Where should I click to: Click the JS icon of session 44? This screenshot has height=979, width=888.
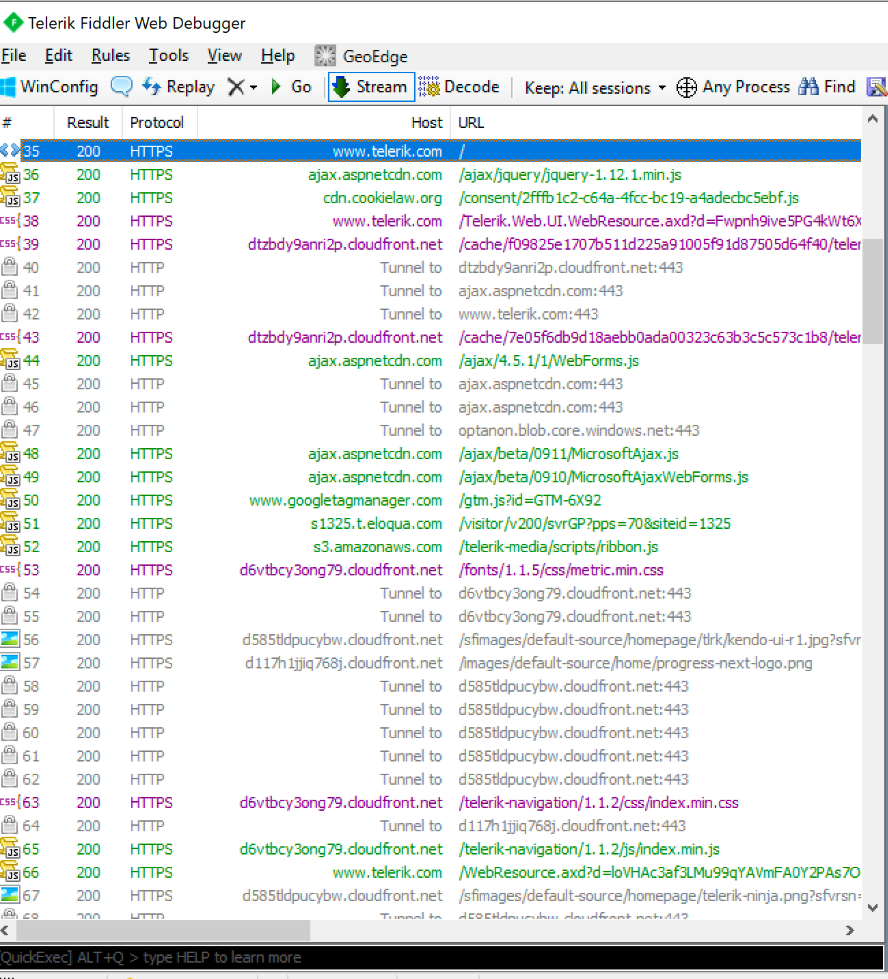pos(10,360)
